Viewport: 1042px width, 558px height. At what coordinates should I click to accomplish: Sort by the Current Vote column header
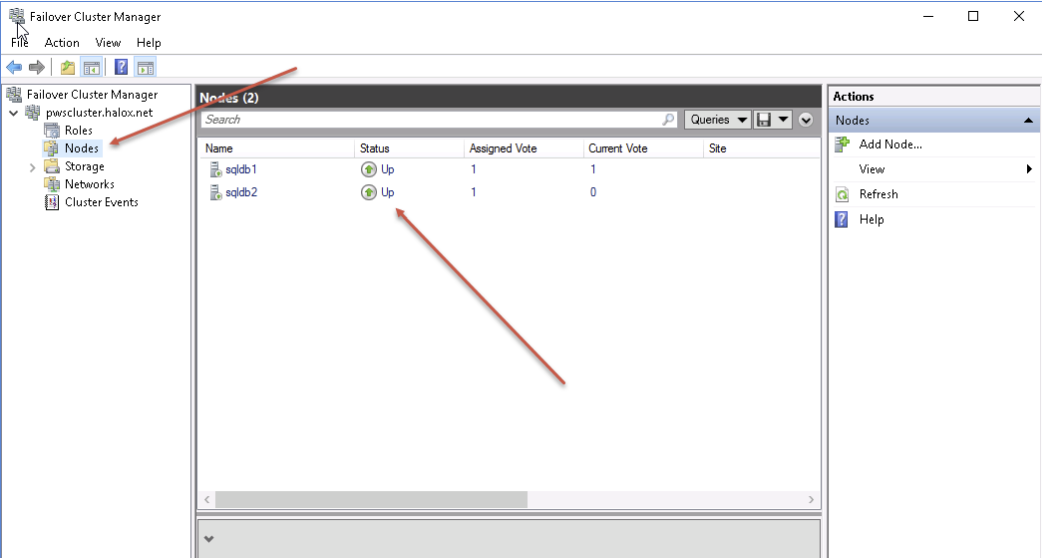pyautogui.click(x=643, y=148)
